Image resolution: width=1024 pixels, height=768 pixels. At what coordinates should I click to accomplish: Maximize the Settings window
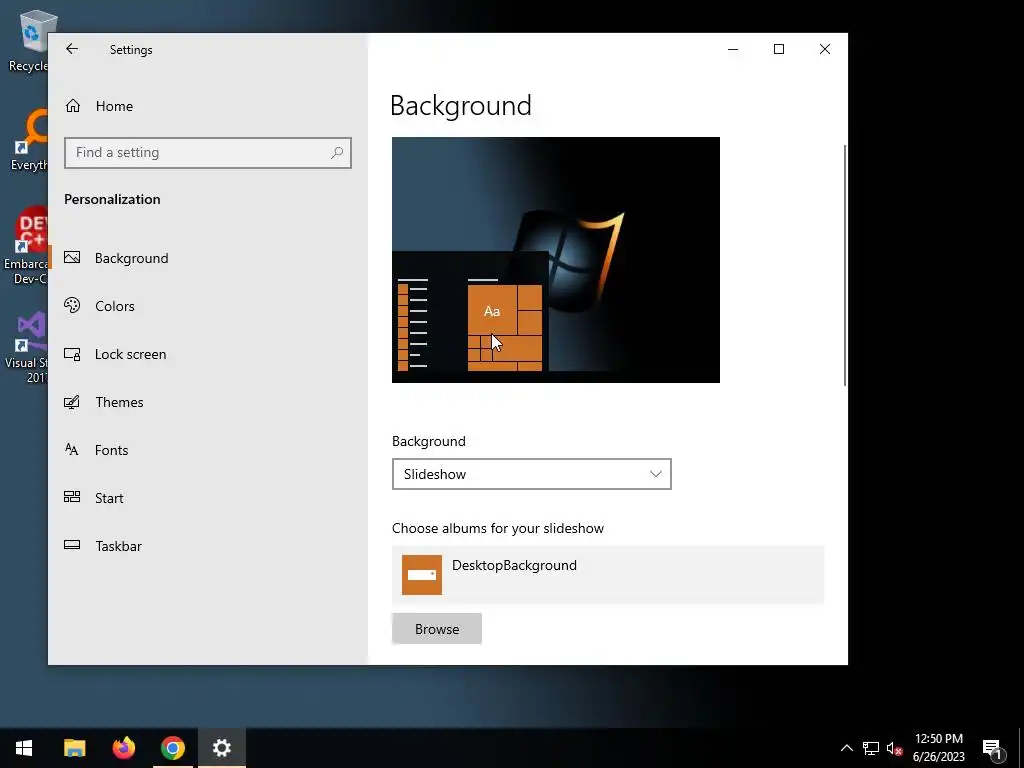(x=778, y=49)
